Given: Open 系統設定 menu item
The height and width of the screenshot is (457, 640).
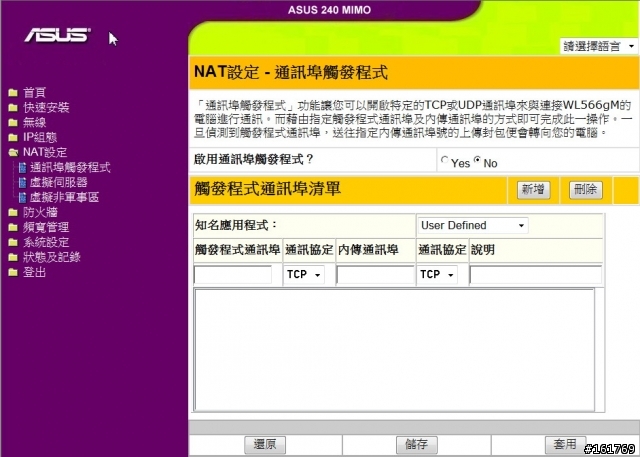Looking at the screenshot, I should tap(46, 242).
